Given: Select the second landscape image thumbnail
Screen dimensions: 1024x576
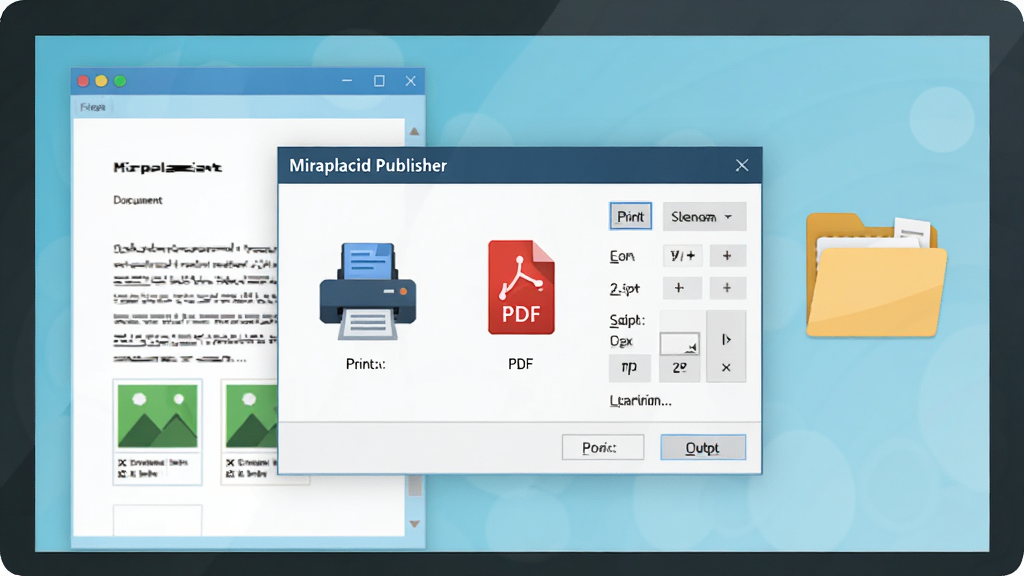Looking at the screenshot, I should 252,416.
